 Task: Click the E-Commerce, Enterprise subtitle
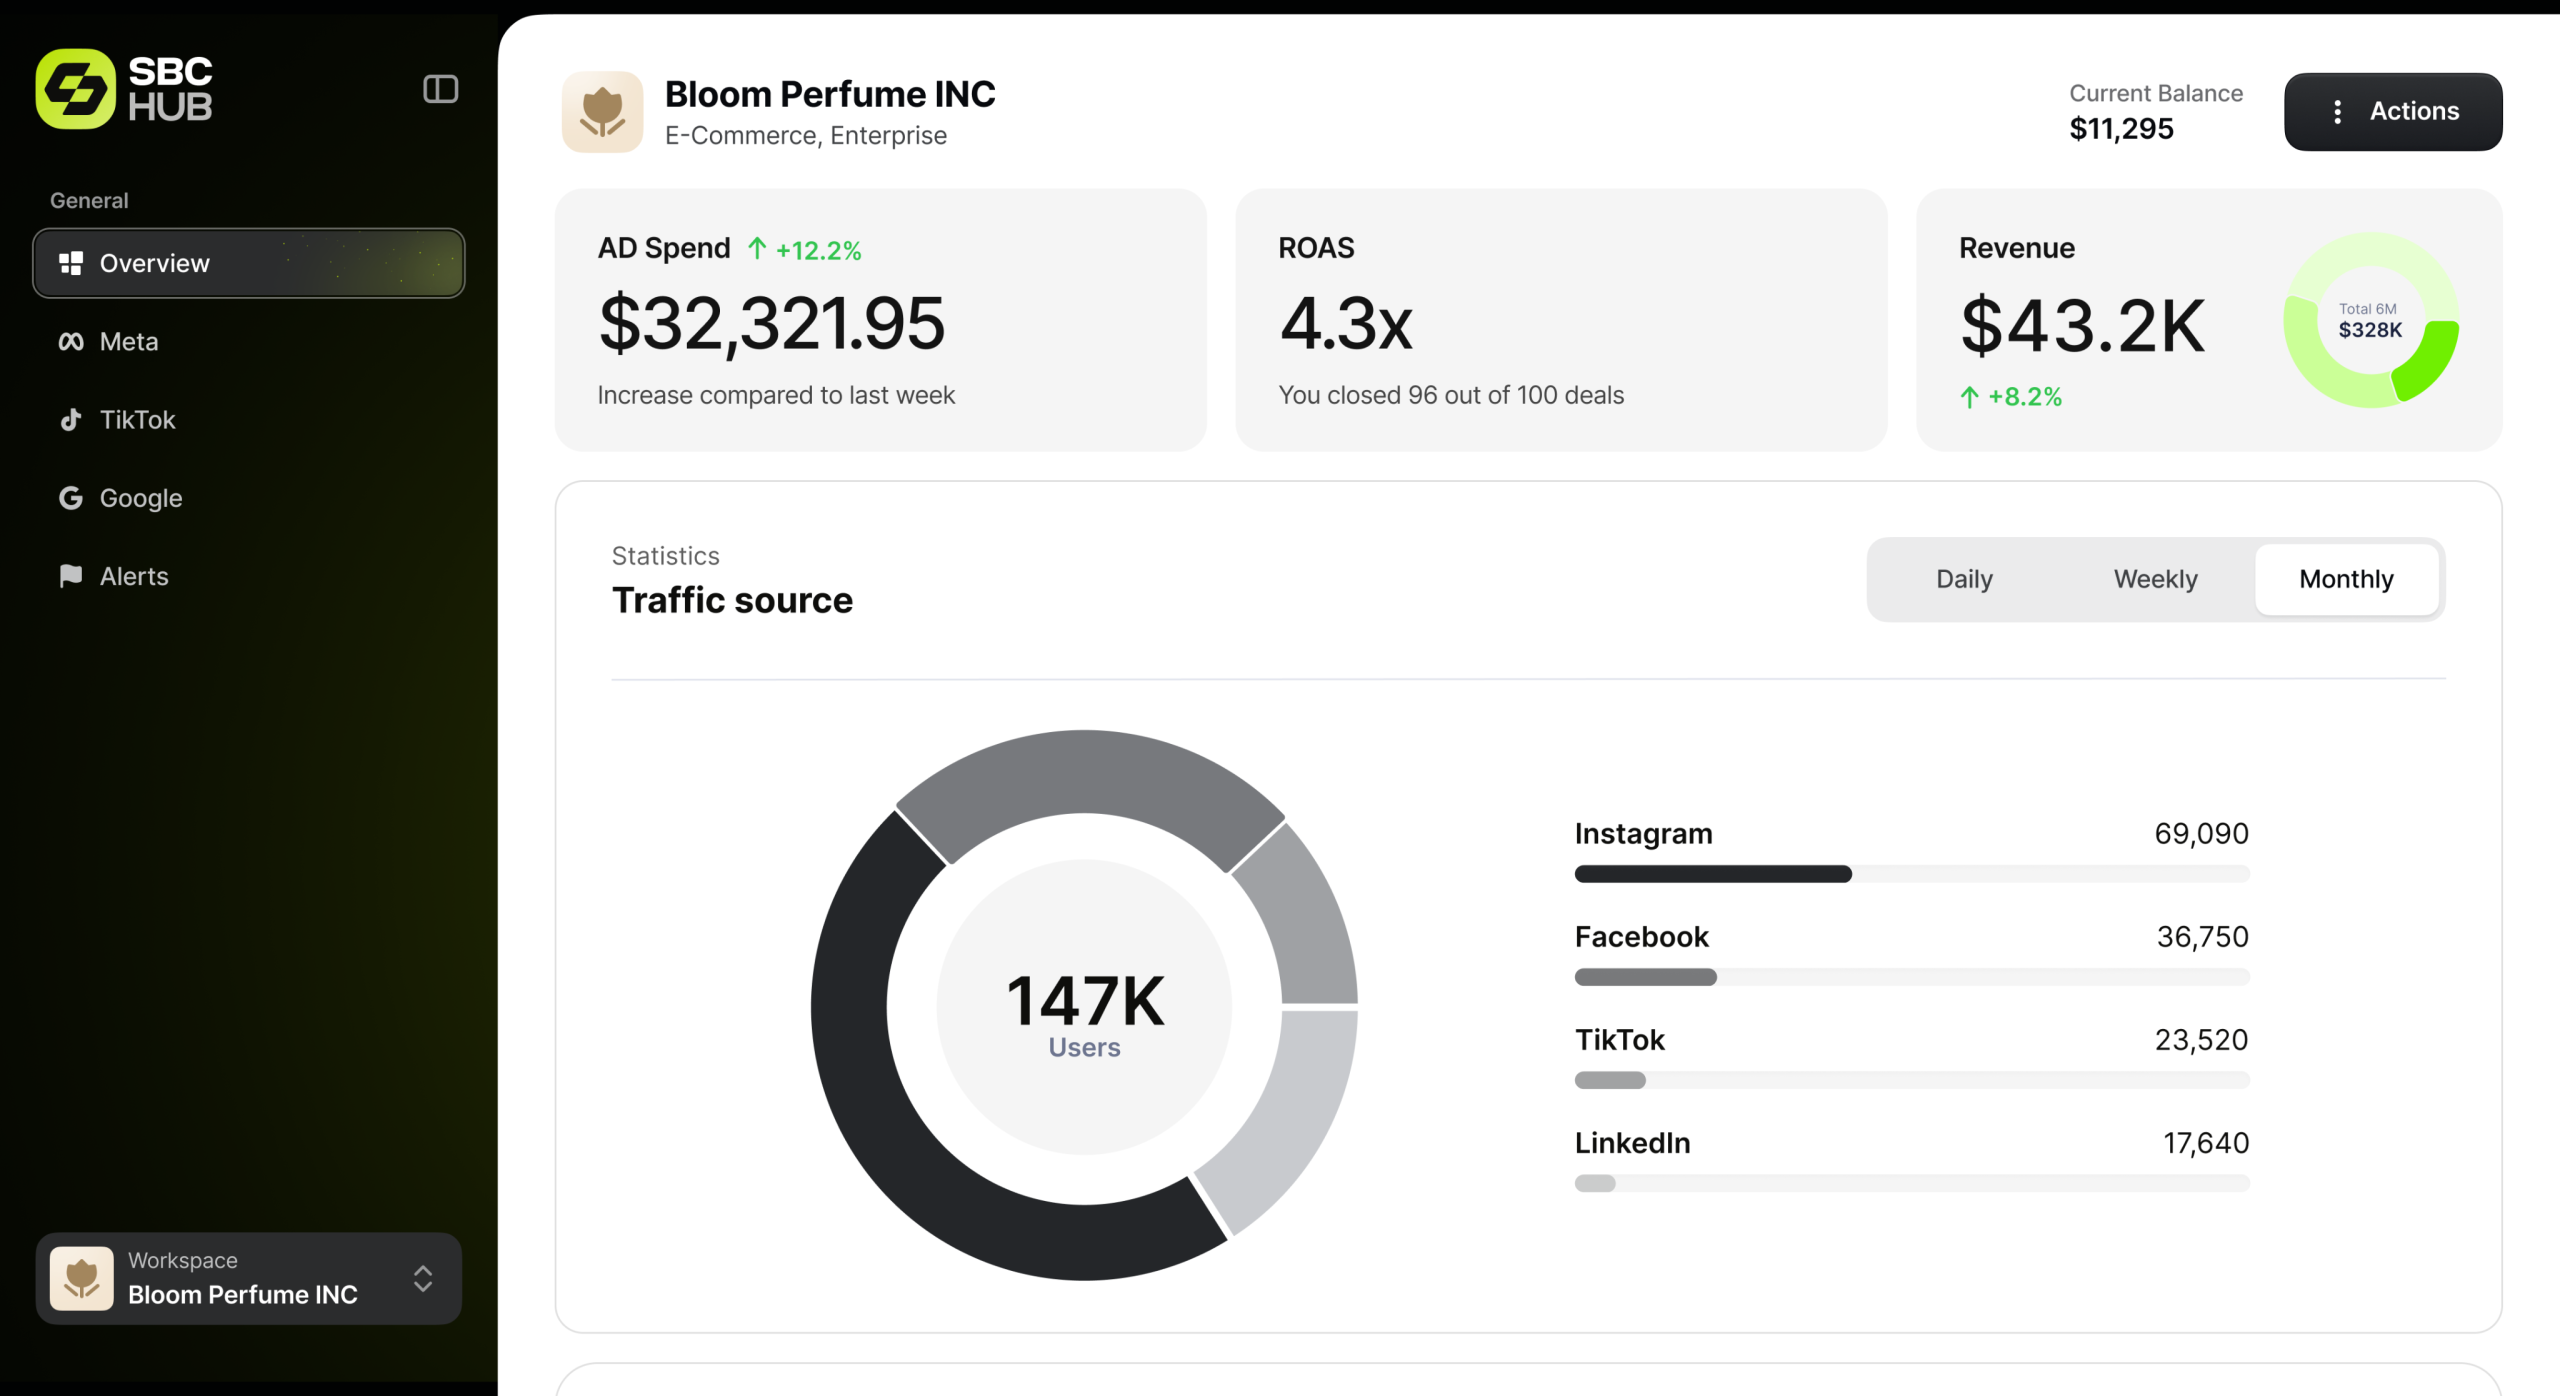click(x=805, y=135)
